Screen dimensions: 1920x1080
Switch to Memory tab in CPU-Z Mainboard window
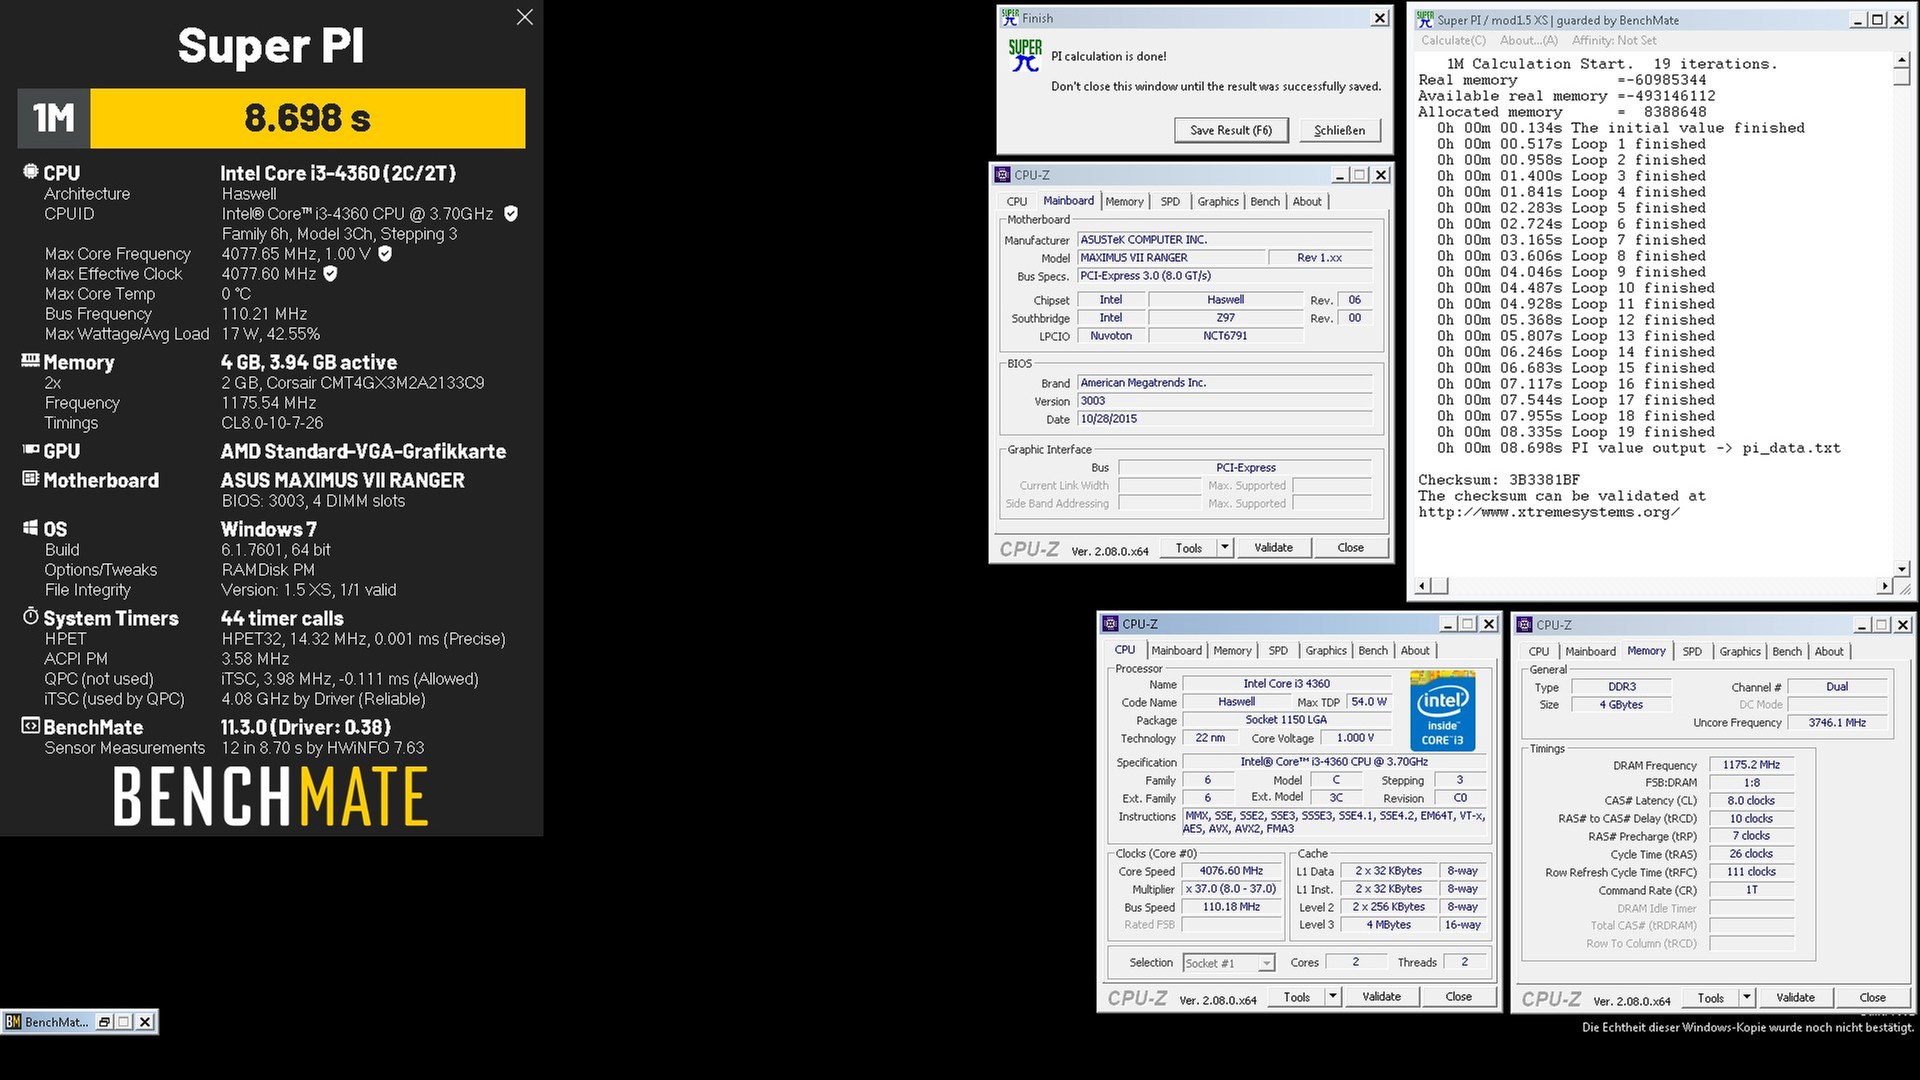coord(1124,202)
